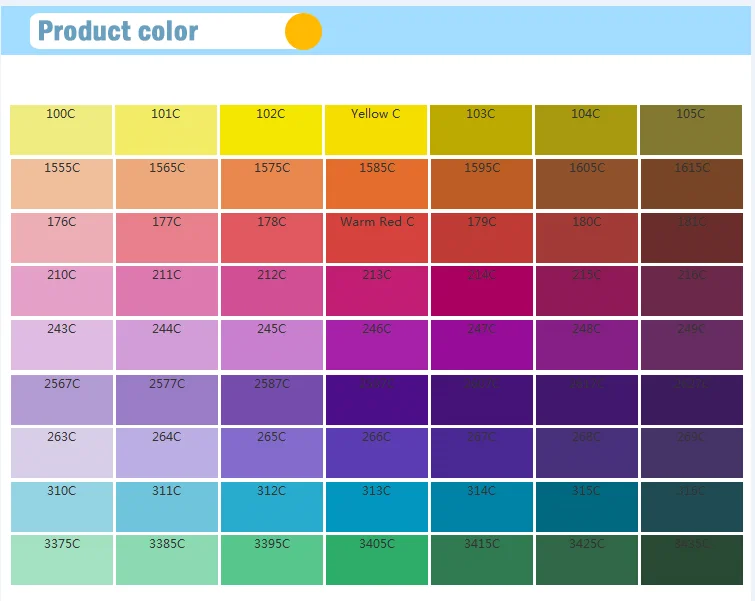Image resolution: width=755 pixels, height=601 pixels.
Task: Click the 1585C orange swatch
Action: (376, 184)
